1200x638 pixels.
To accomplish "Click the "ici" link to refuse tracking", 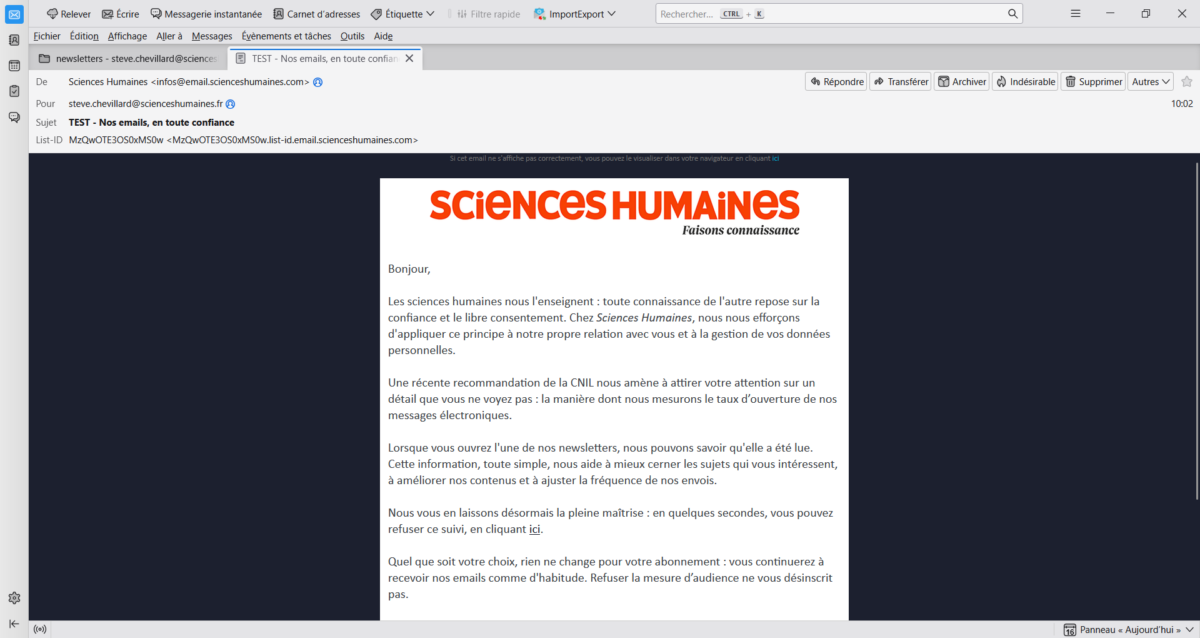I will click(x=535, y=529).
